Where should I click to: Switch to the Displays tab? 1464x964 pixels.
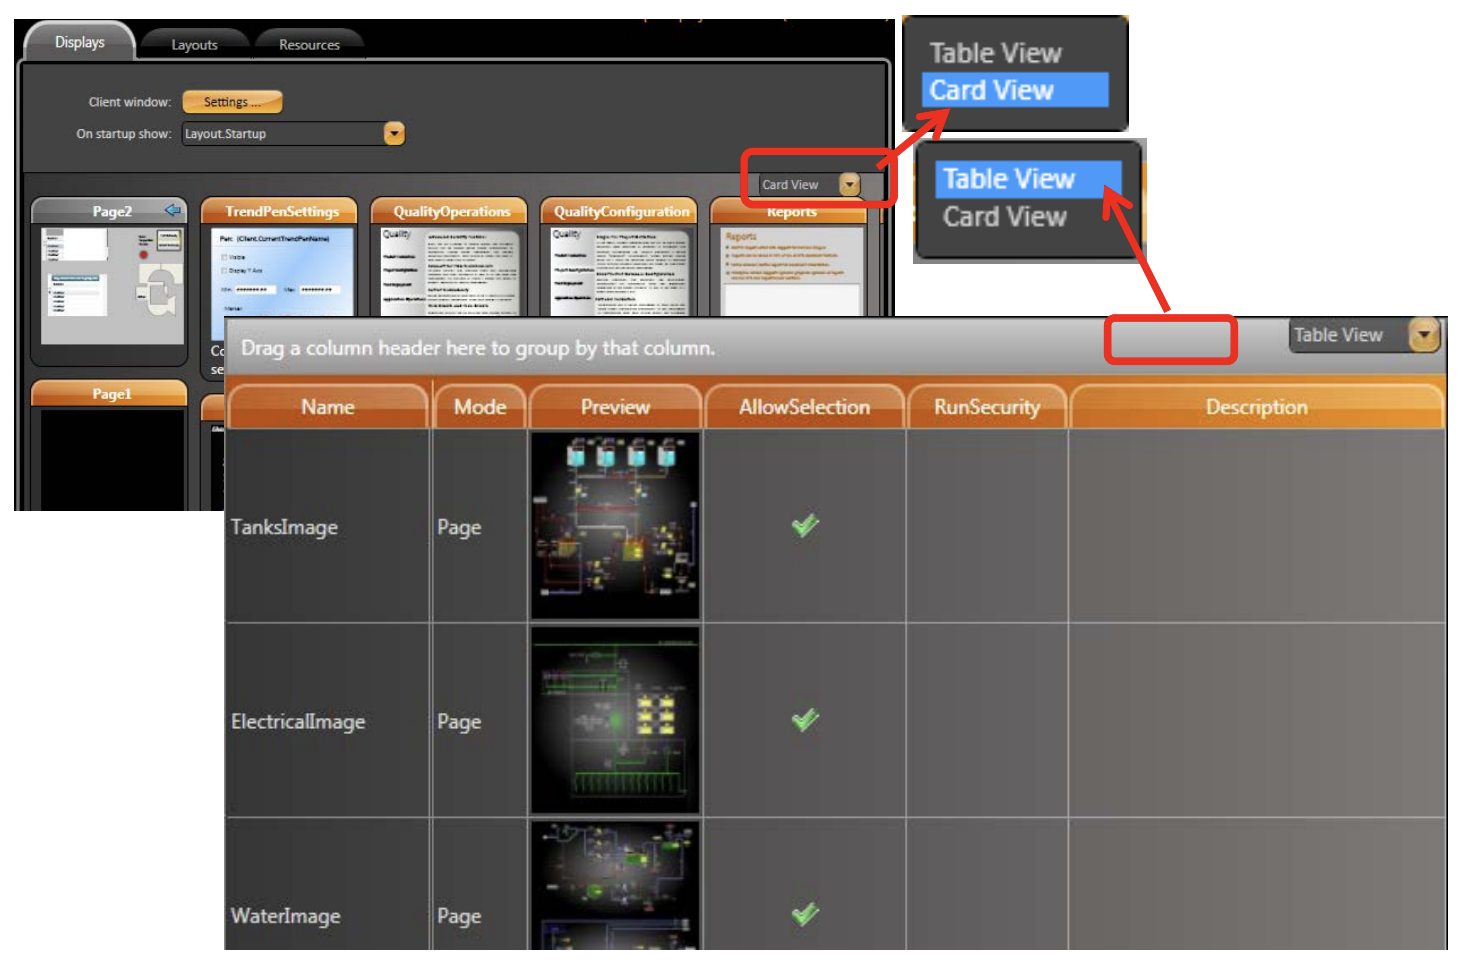click(x=79, y=42)
